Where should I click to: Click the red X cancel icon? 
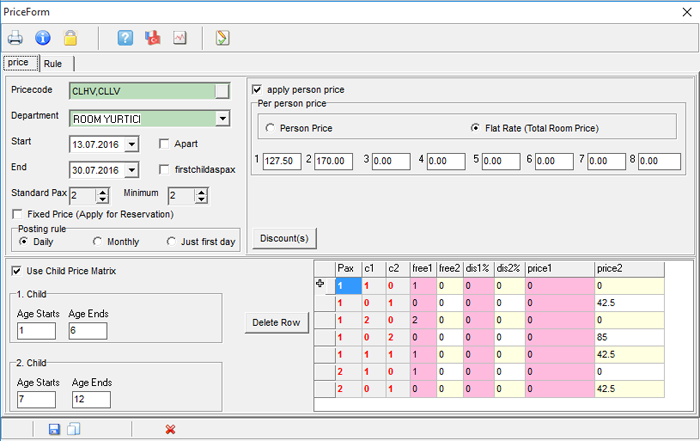[x=170, y=429]
